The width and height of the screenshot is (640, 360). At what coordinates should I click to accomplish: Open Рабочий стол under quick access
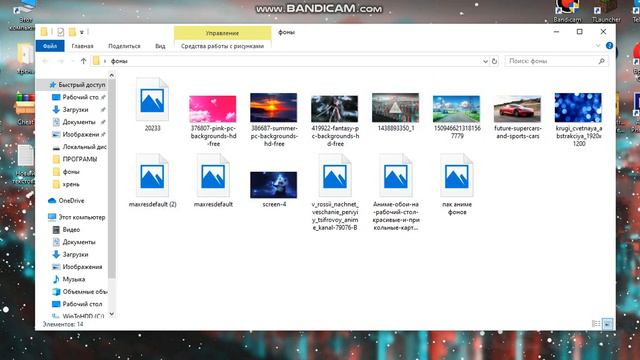[80, 97]
